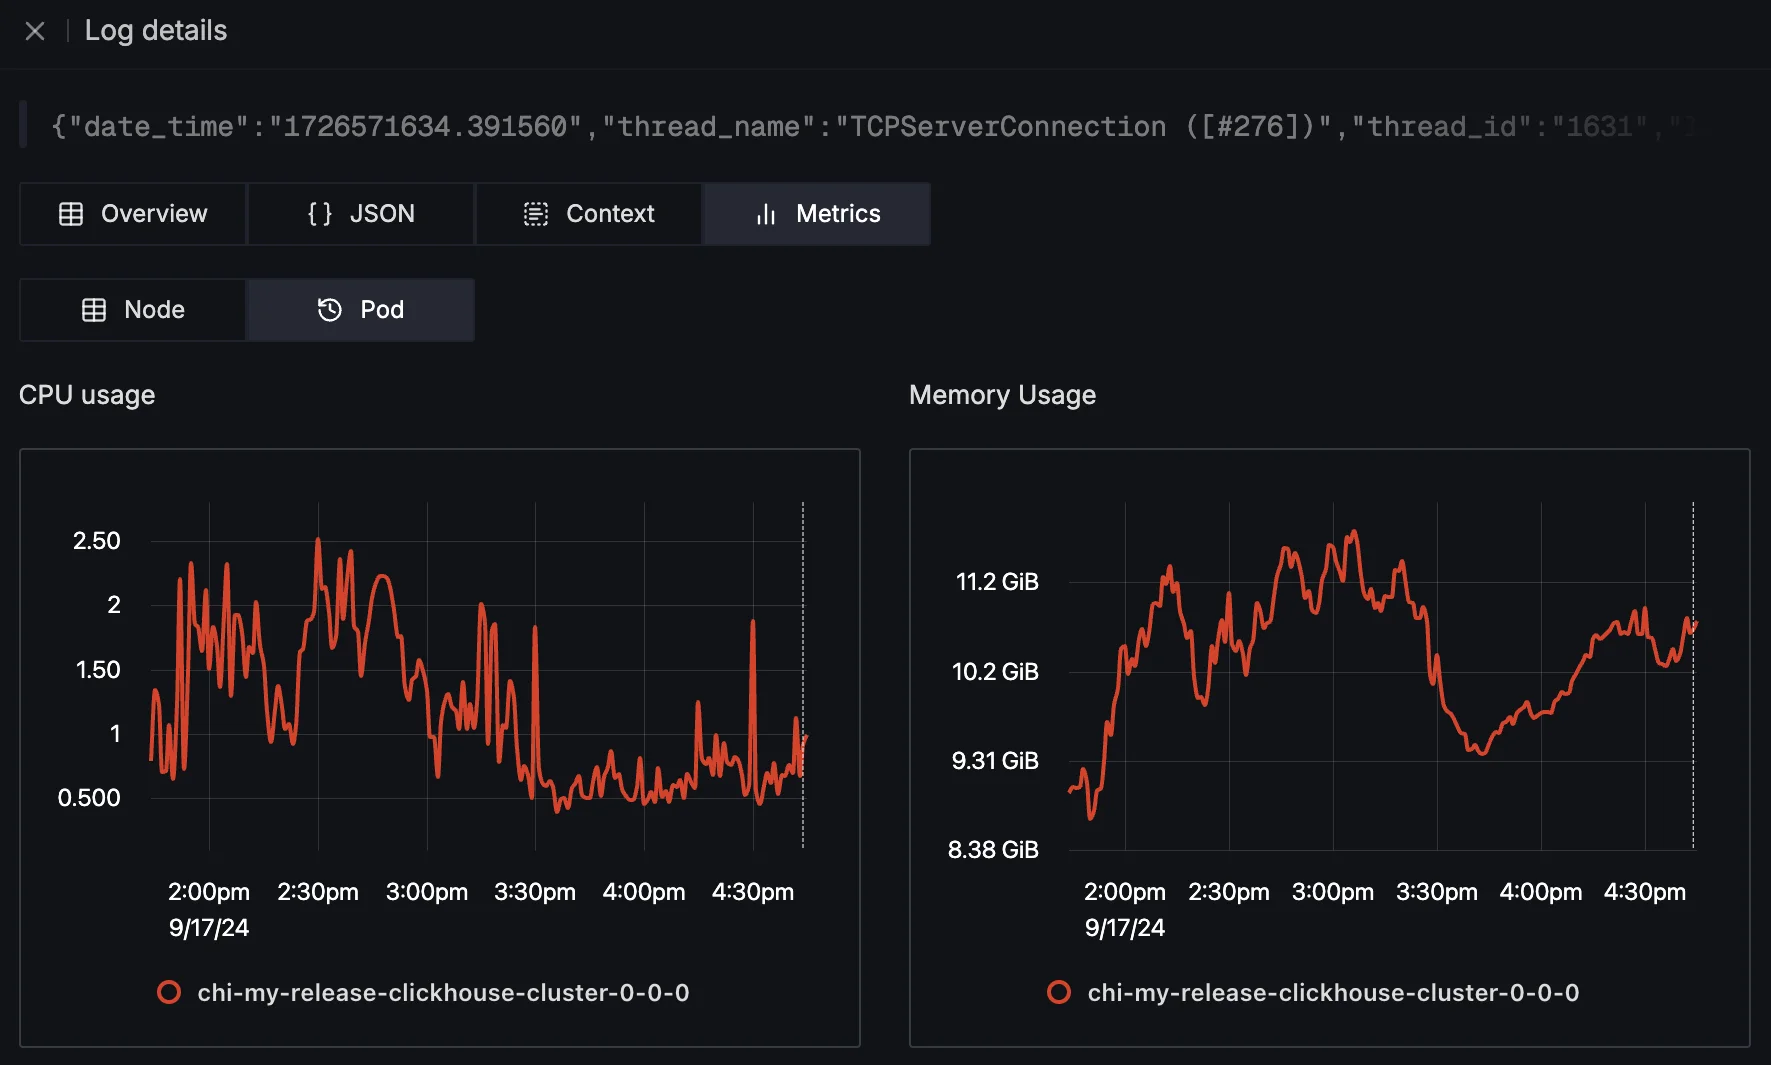The height and width of the screenshot is (1065, 1771).
Task: Open the Context tab
Action: coord(589,214)
